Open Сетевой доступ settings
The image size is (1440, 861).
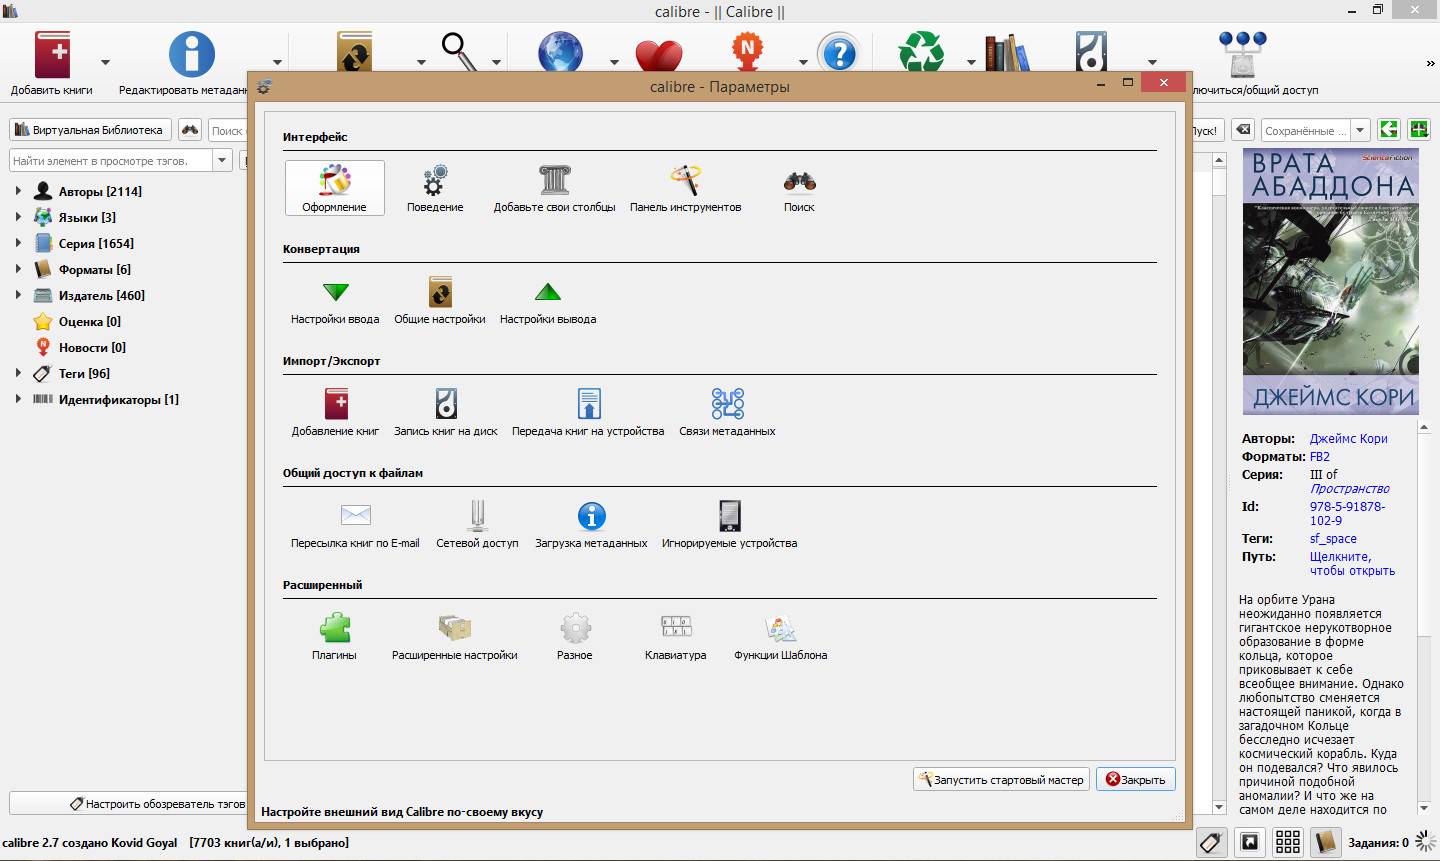(x=477, y=524)
